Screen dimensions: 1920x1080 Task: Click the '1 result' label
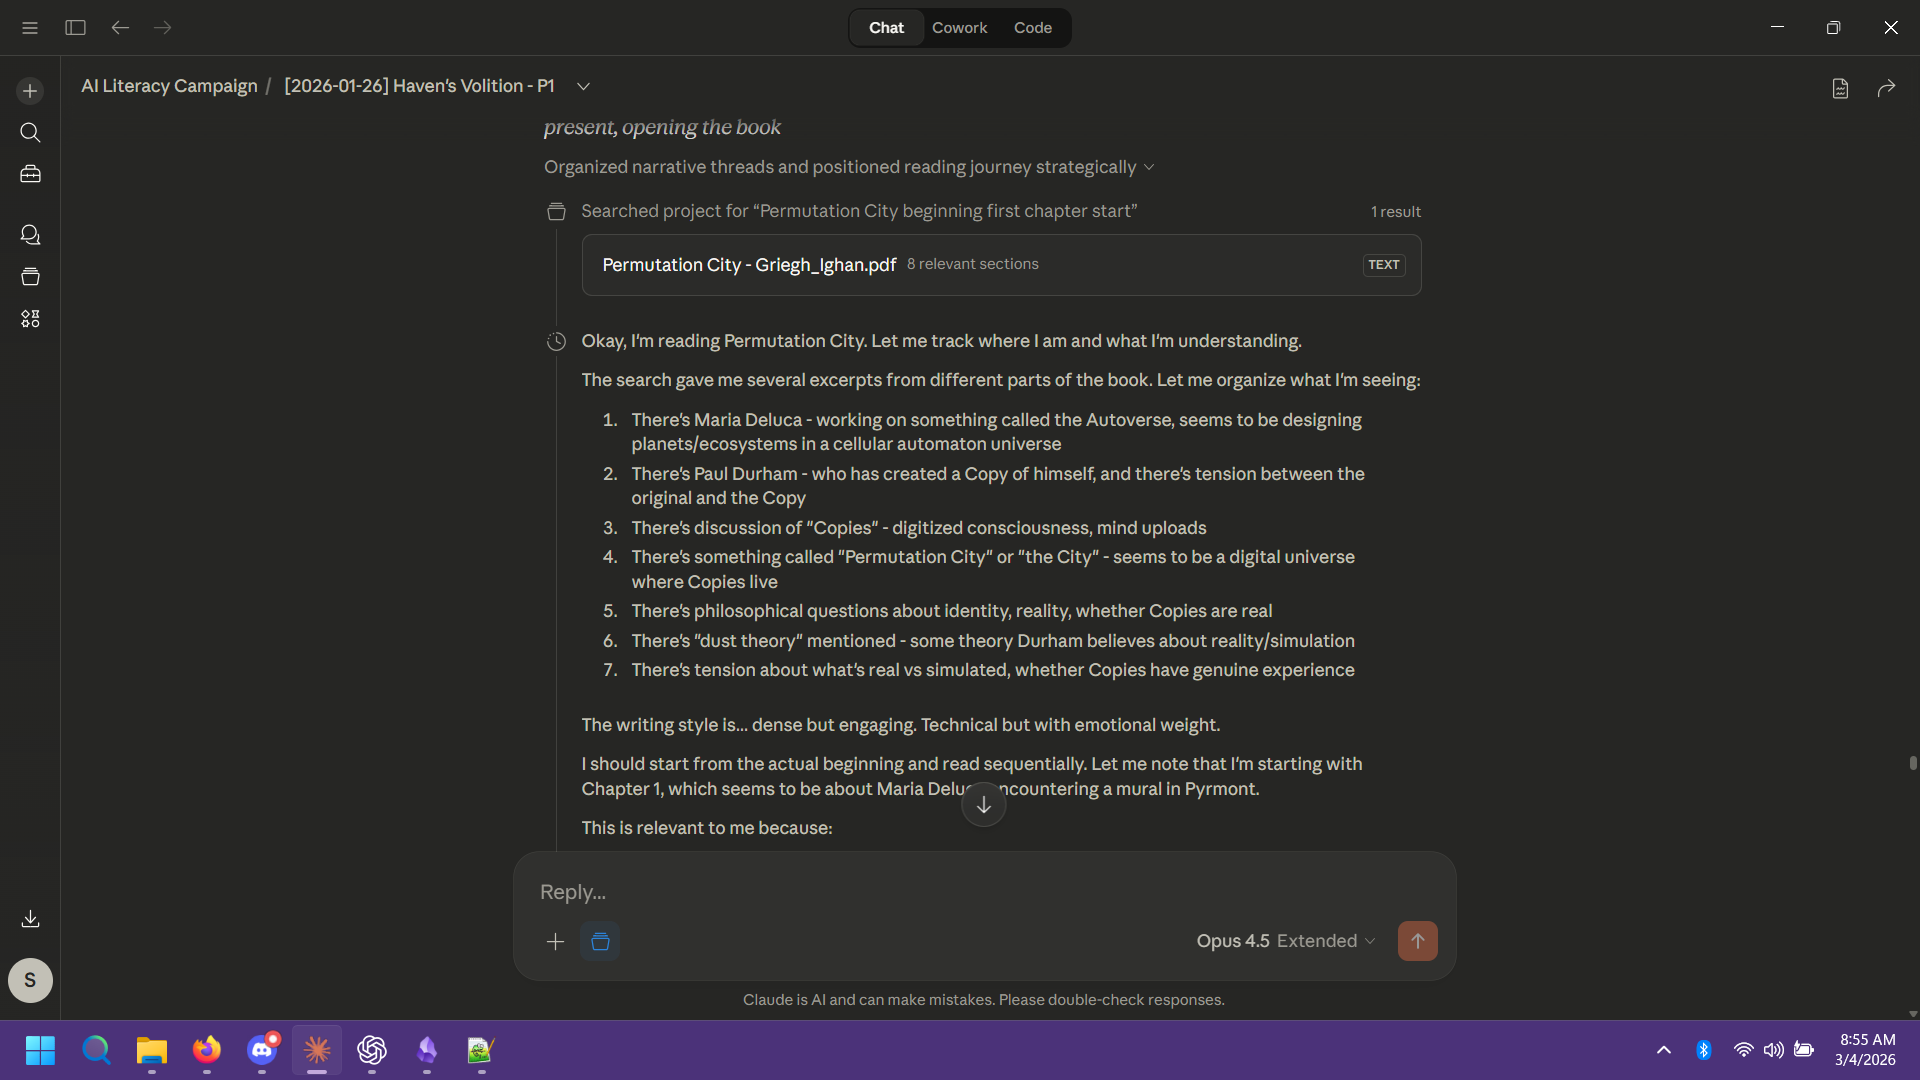pyautogui.click(x=1396, y=212)
